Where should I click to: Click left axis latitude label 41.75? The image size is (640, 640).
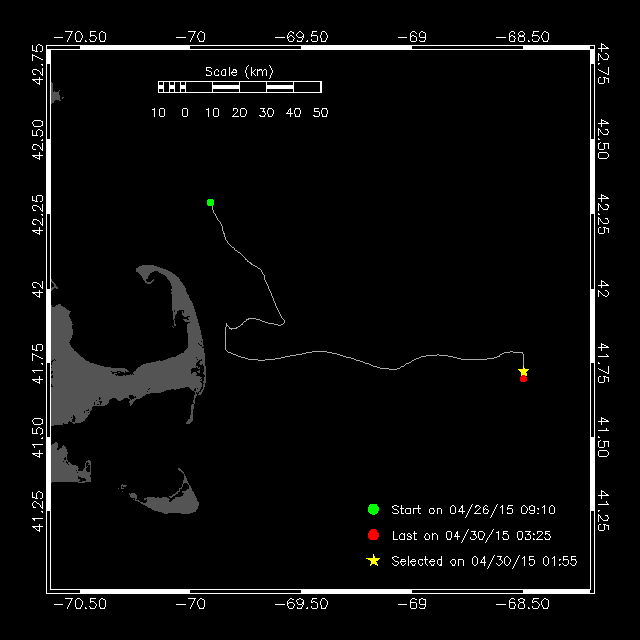tap(38, 364)
